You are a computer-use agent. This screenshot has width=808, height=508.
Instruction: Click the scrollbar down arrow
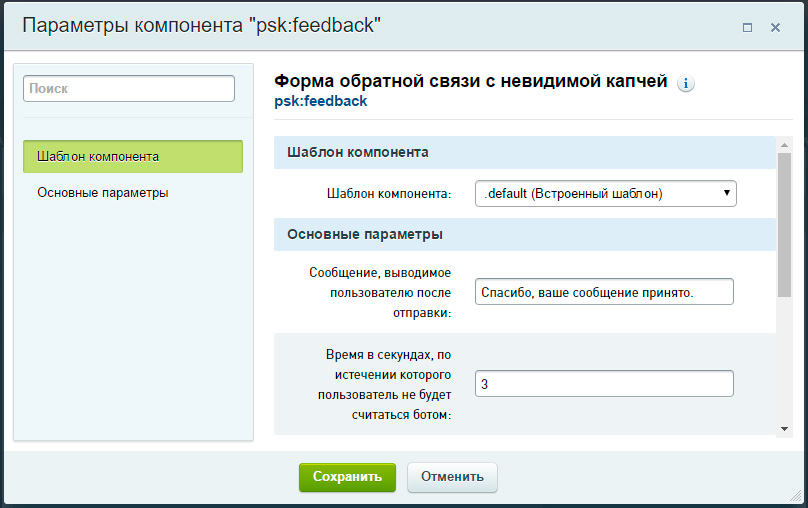click(784, 428)
